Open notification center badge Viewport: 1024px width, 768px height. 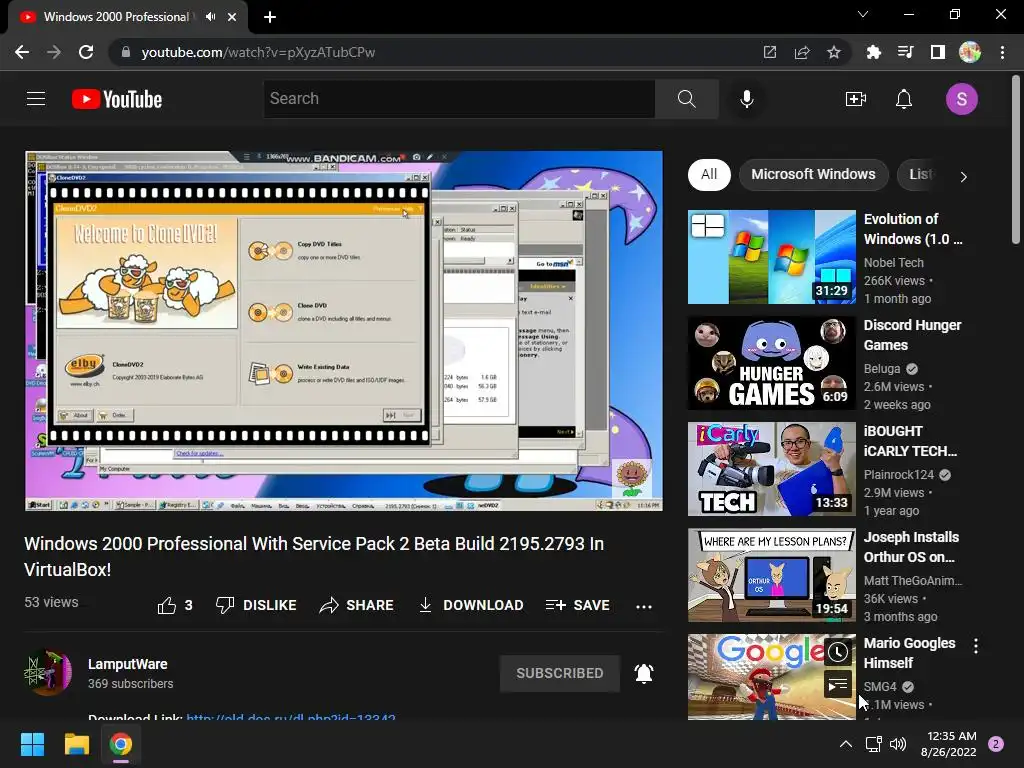point(996,744)
